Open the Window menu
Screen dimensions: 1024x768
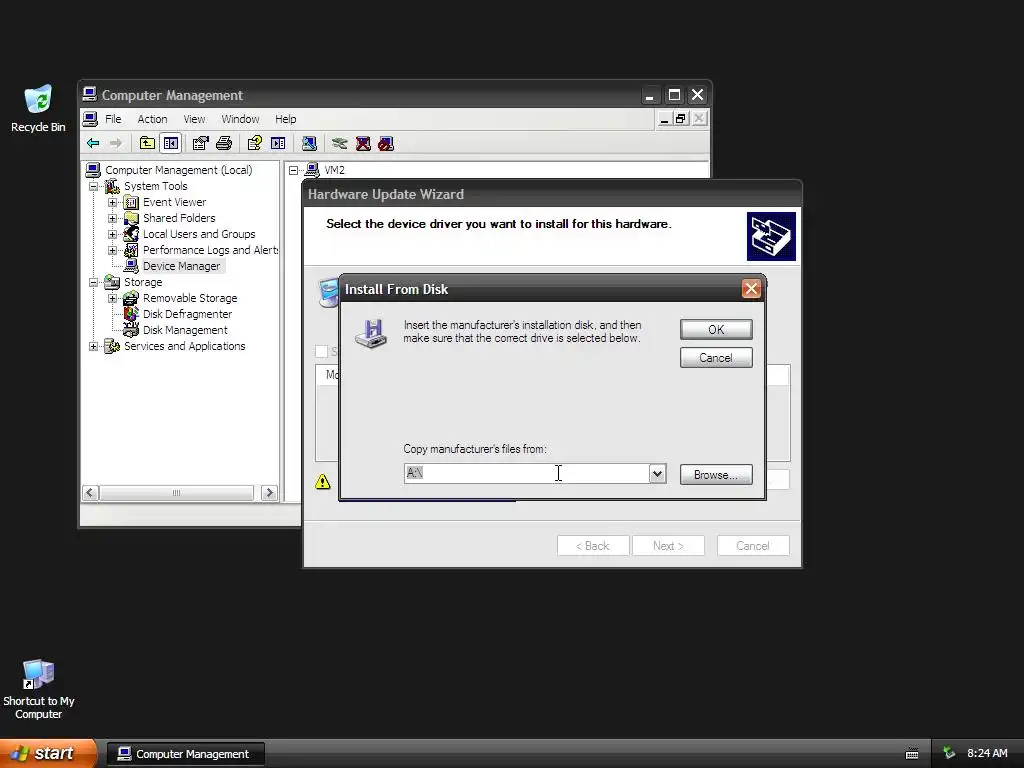pos(240,119)
